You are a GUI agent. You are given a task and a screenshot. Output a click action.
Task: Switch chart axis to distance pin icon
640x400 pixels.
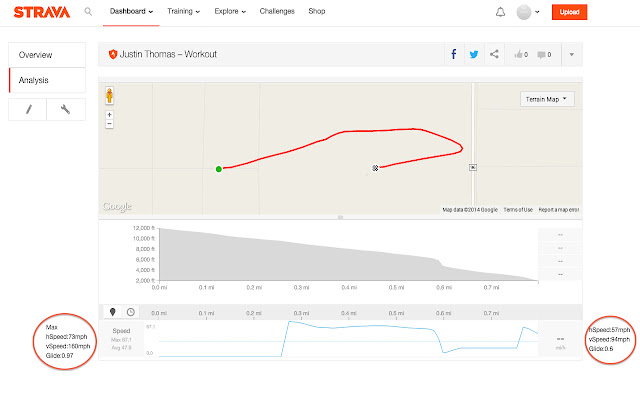[x=113, y=312]
